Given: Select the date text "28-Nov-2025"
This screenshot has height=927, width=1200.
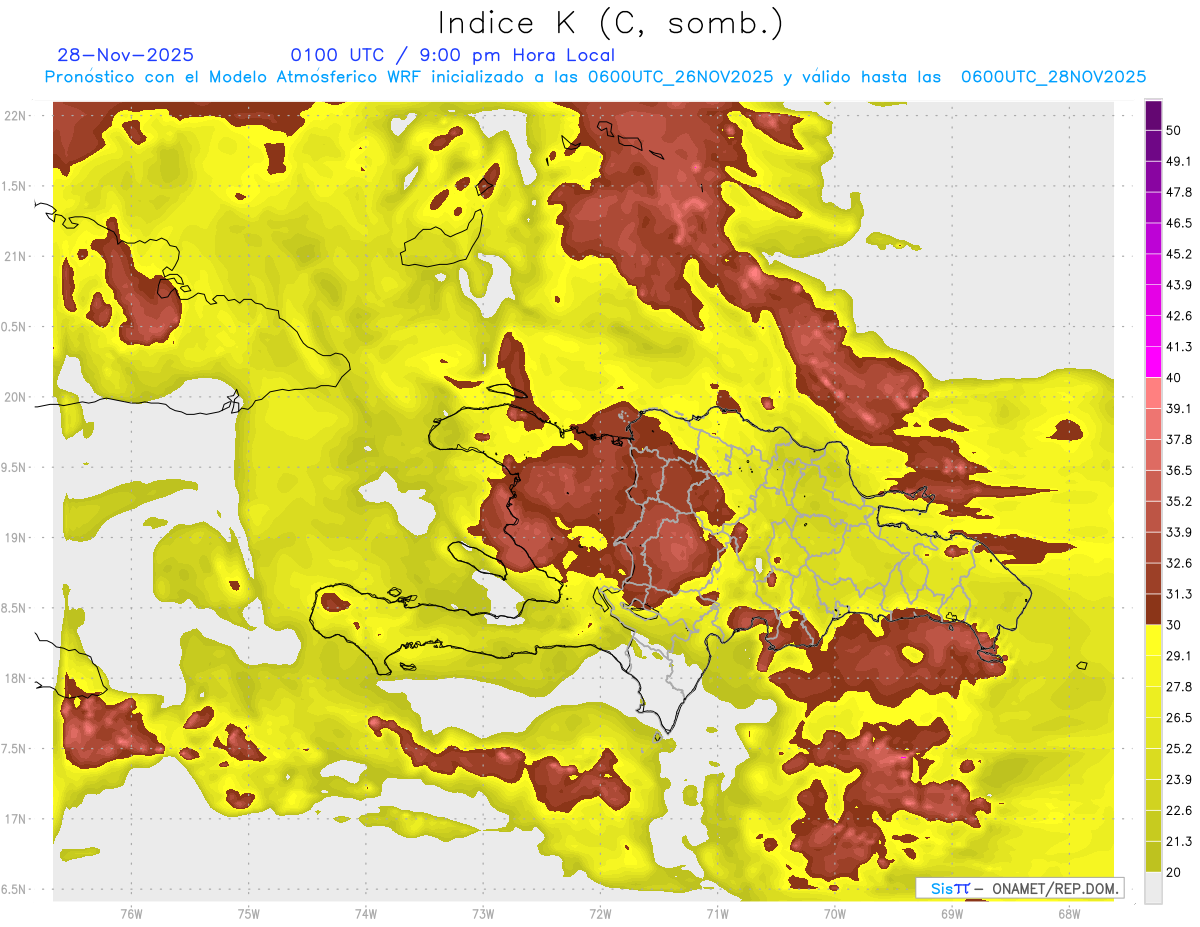Looking at the screenshot, I should 126,55.
